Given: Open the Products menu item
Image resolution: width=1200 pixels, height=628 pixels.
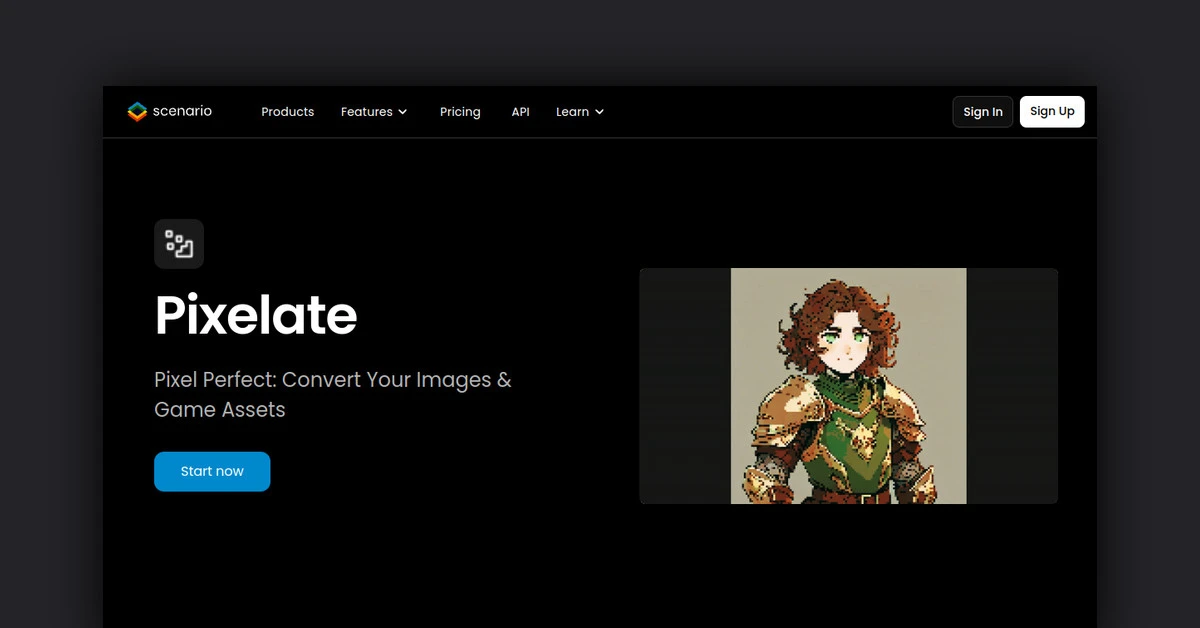Looking at the screenshot, I should point(287,112).
